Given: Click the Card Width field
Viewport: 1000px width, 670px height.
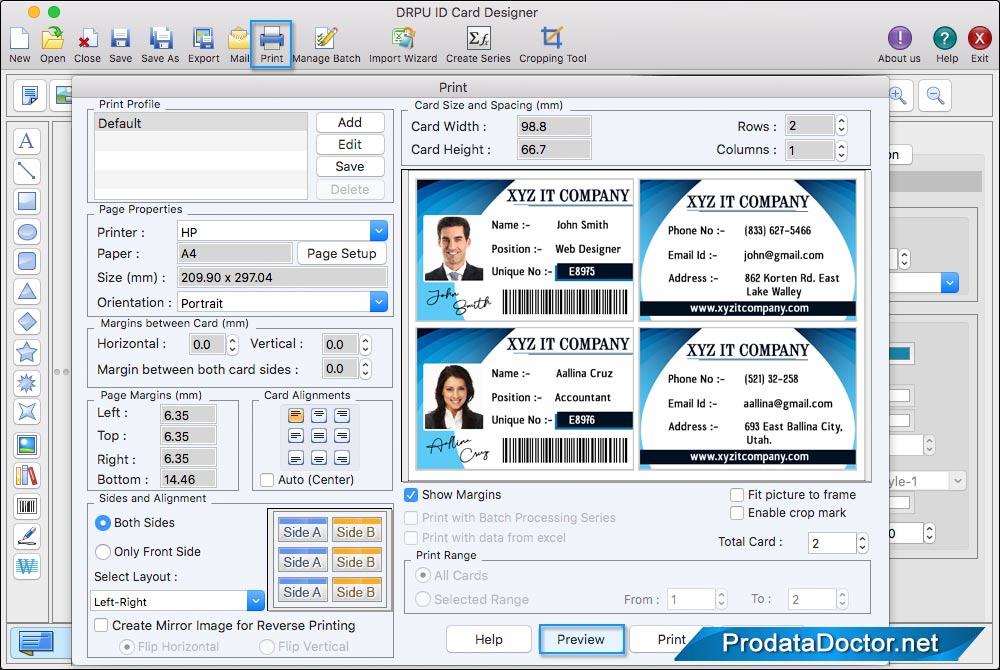Looking at the screenshot, I should coord(554,126).
